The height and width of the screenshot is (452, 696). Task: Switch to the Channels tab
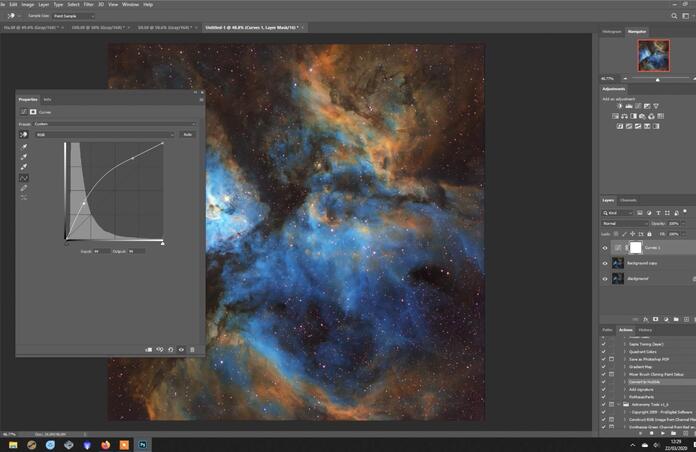click(628, 200)
